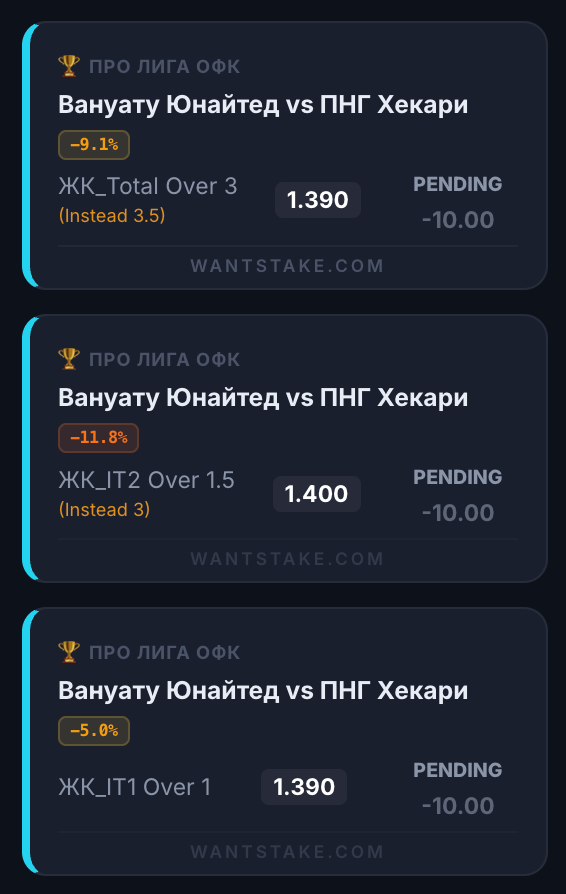566x894 pixels.
Task: Click the 1.390 odds for ЖК_Total Over 3
Action: 317,200
